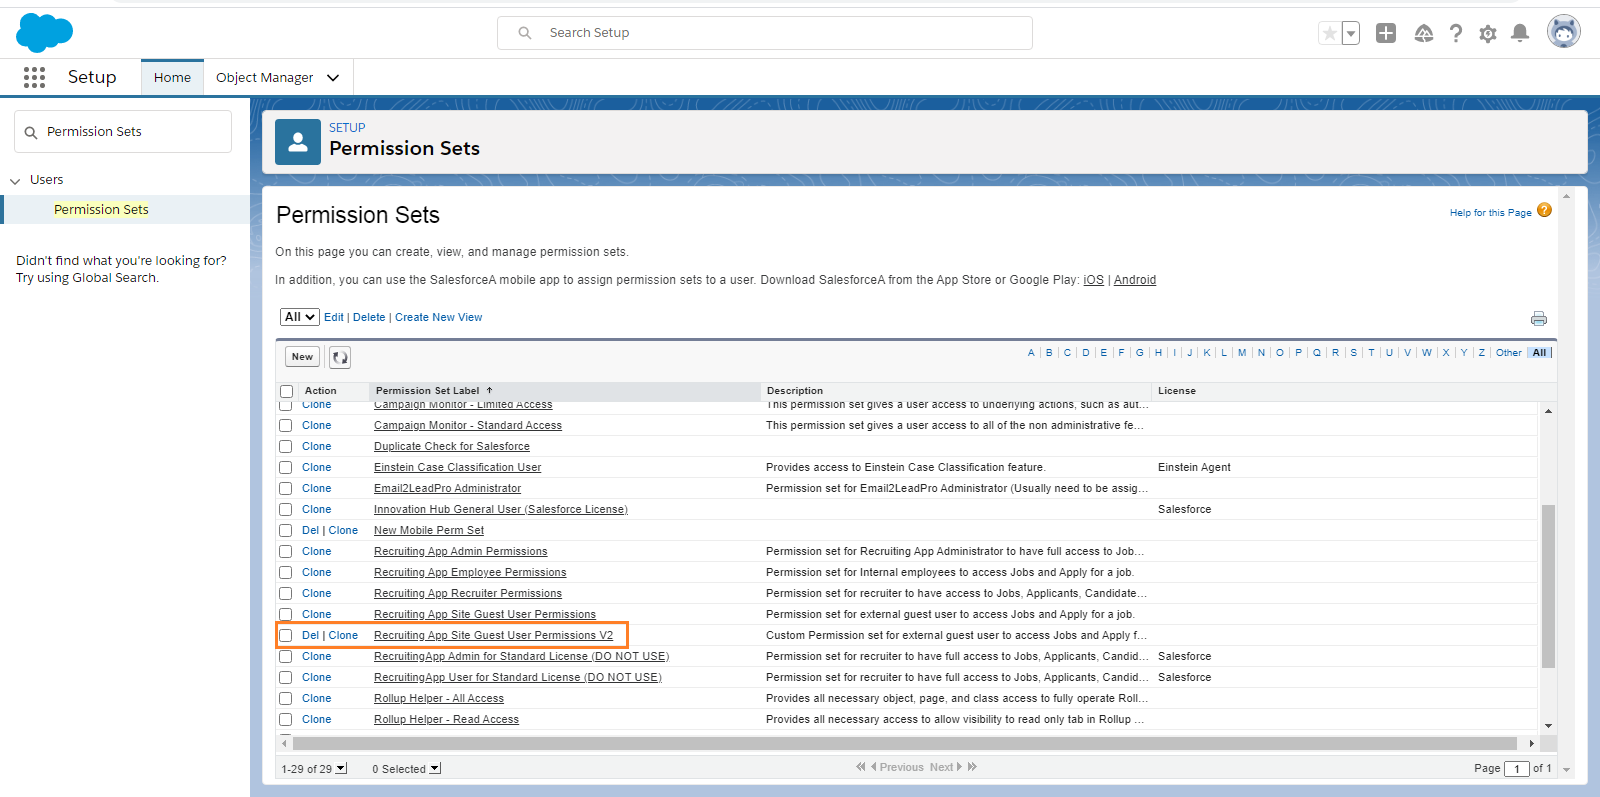Select the Home tab

(x=172, y=77)
